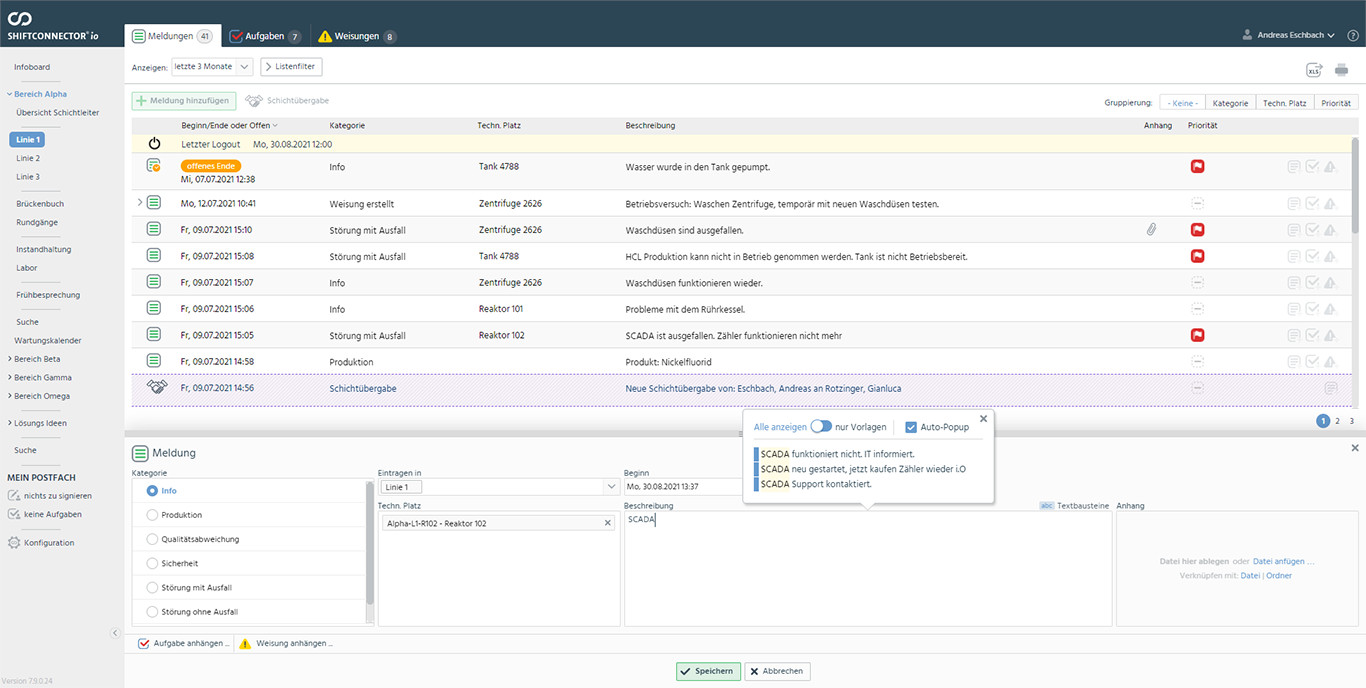Collapse sidebar with the left arrow icon
The height and width of the screenshot is (688, 1366).
point(115,633)
